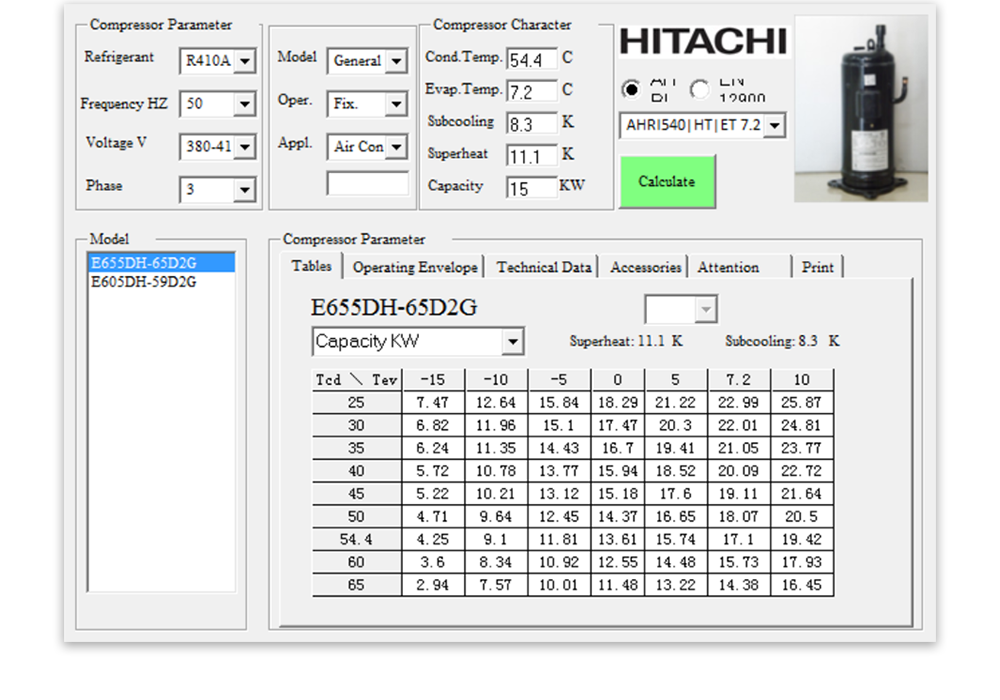The width and height of the screenshot is (1000, 700).
Task: Select the EN 12900 radio button
Action: click(x=700, y=89)
